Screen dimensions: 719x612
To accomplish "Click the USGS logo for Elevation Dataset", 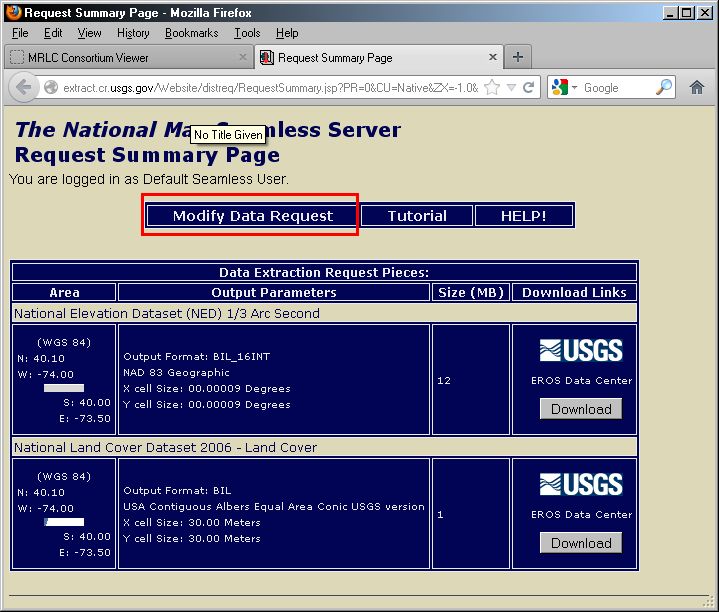I will point(581,350).
